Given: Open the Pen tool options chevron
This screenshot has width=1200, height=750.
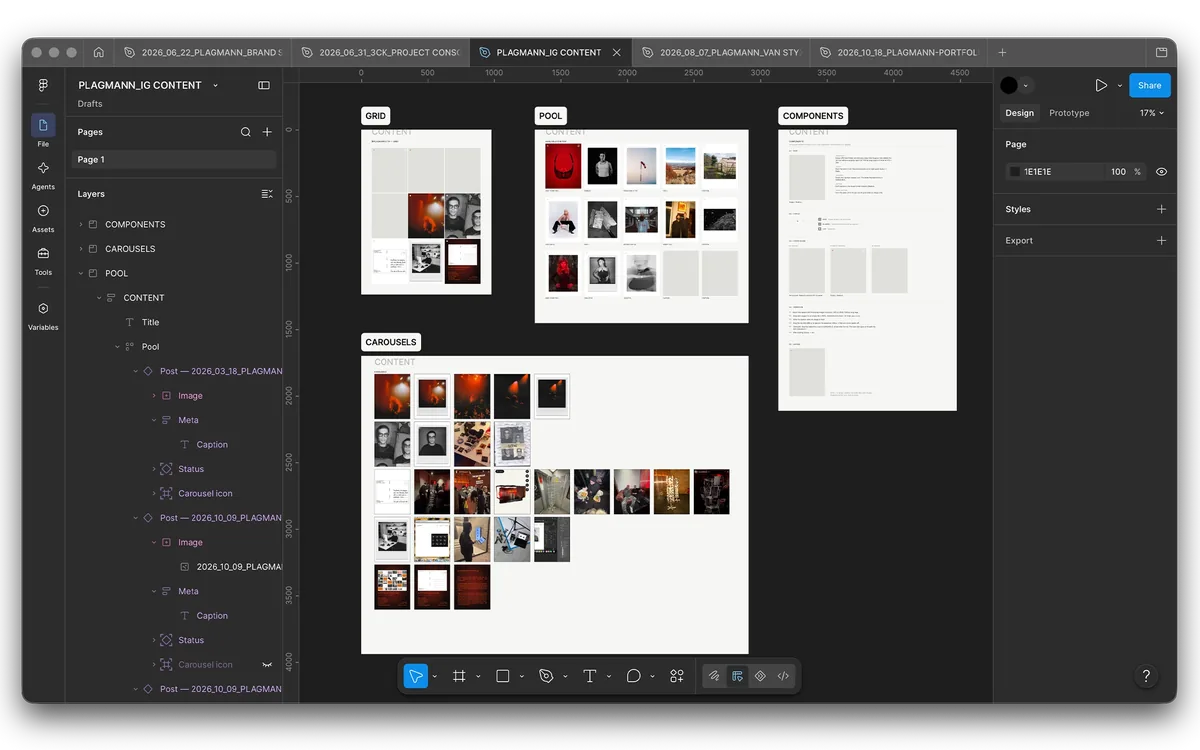Looking at the screenshot, I should tap(565, 677).
